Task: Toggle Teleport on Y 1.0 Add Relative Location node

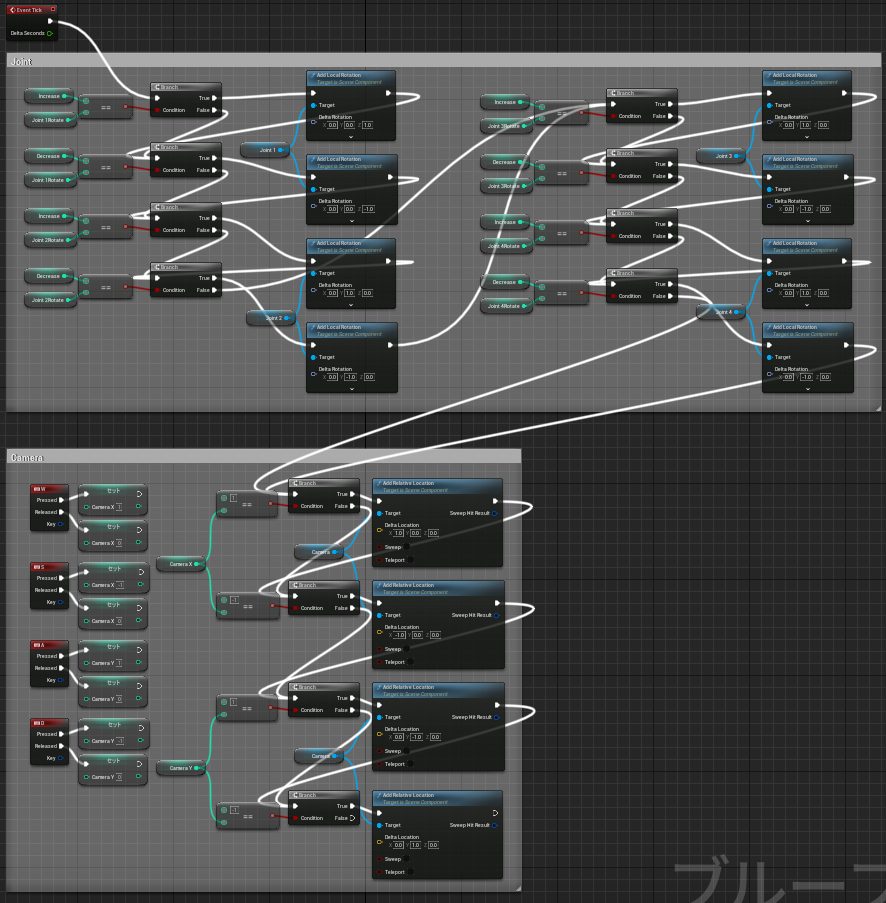Action: tap(410, 872)
